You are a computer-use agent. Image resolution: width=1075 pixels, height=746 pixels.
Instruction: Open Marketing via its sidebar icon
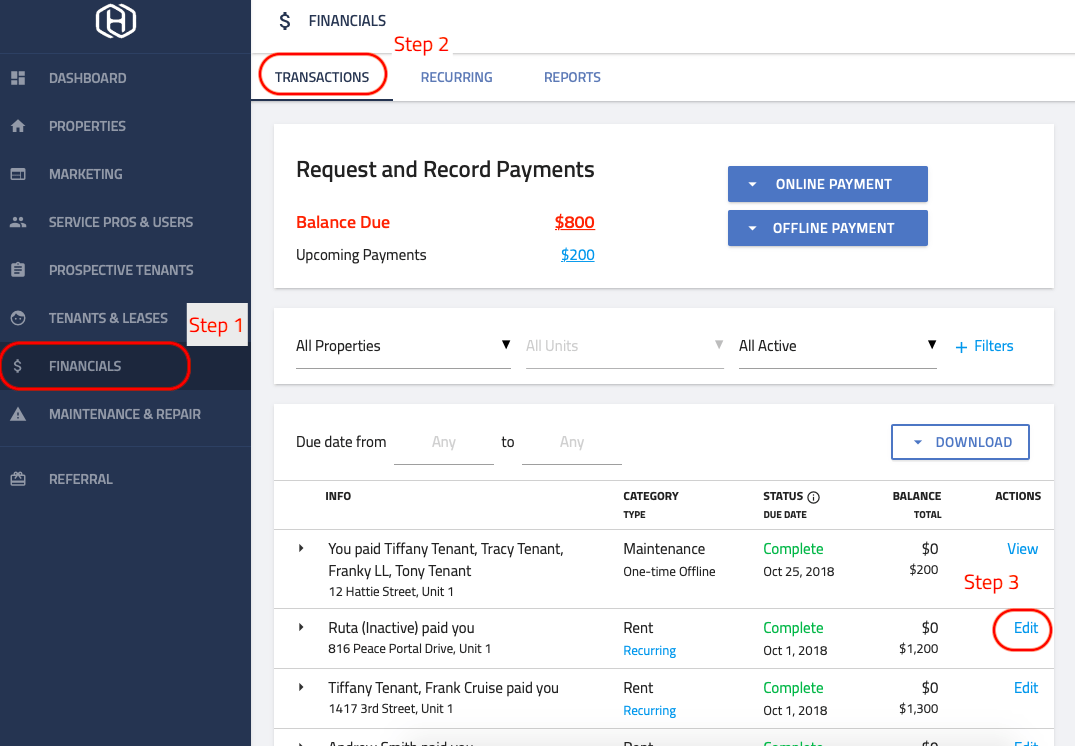[18, 174]
